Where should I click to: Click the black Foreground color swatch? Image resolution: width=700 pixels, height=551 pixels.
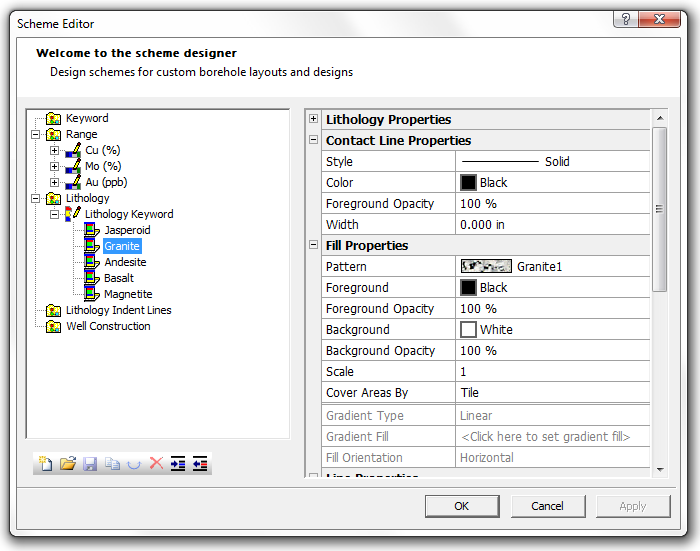[x=468, y=288]
